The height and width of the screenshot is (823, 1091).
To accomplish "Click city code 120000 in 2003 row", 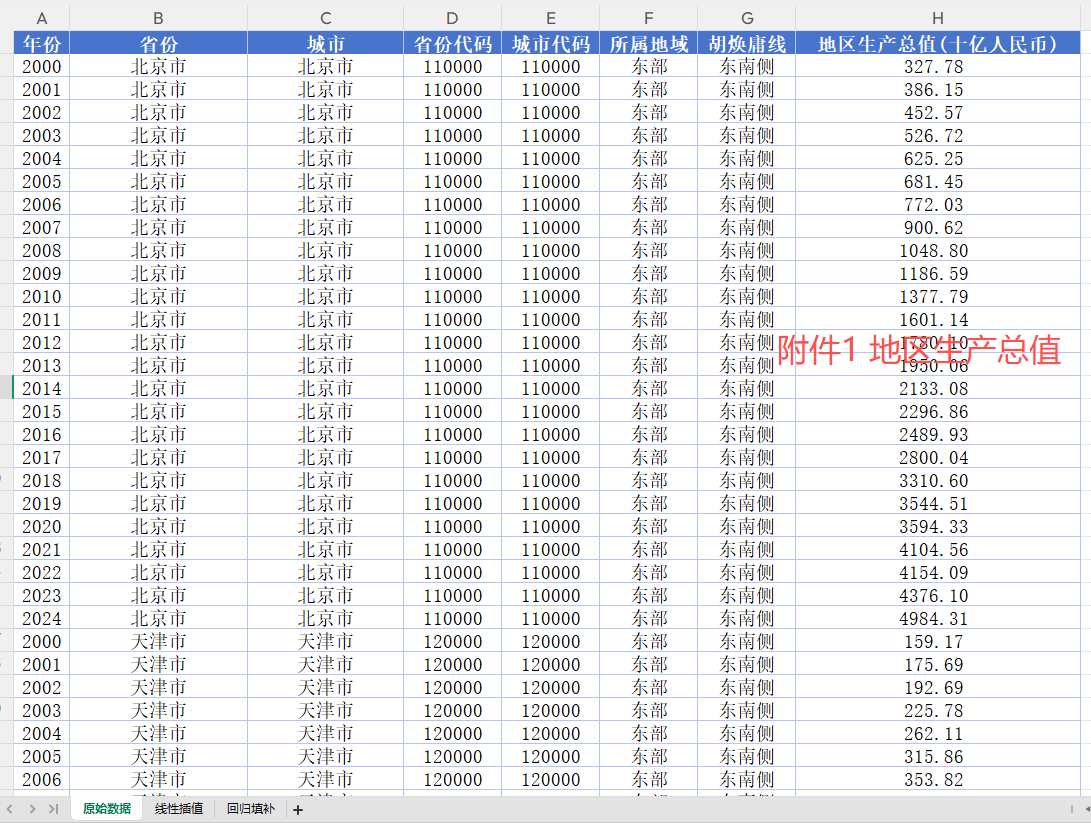I will pos(550,710).
